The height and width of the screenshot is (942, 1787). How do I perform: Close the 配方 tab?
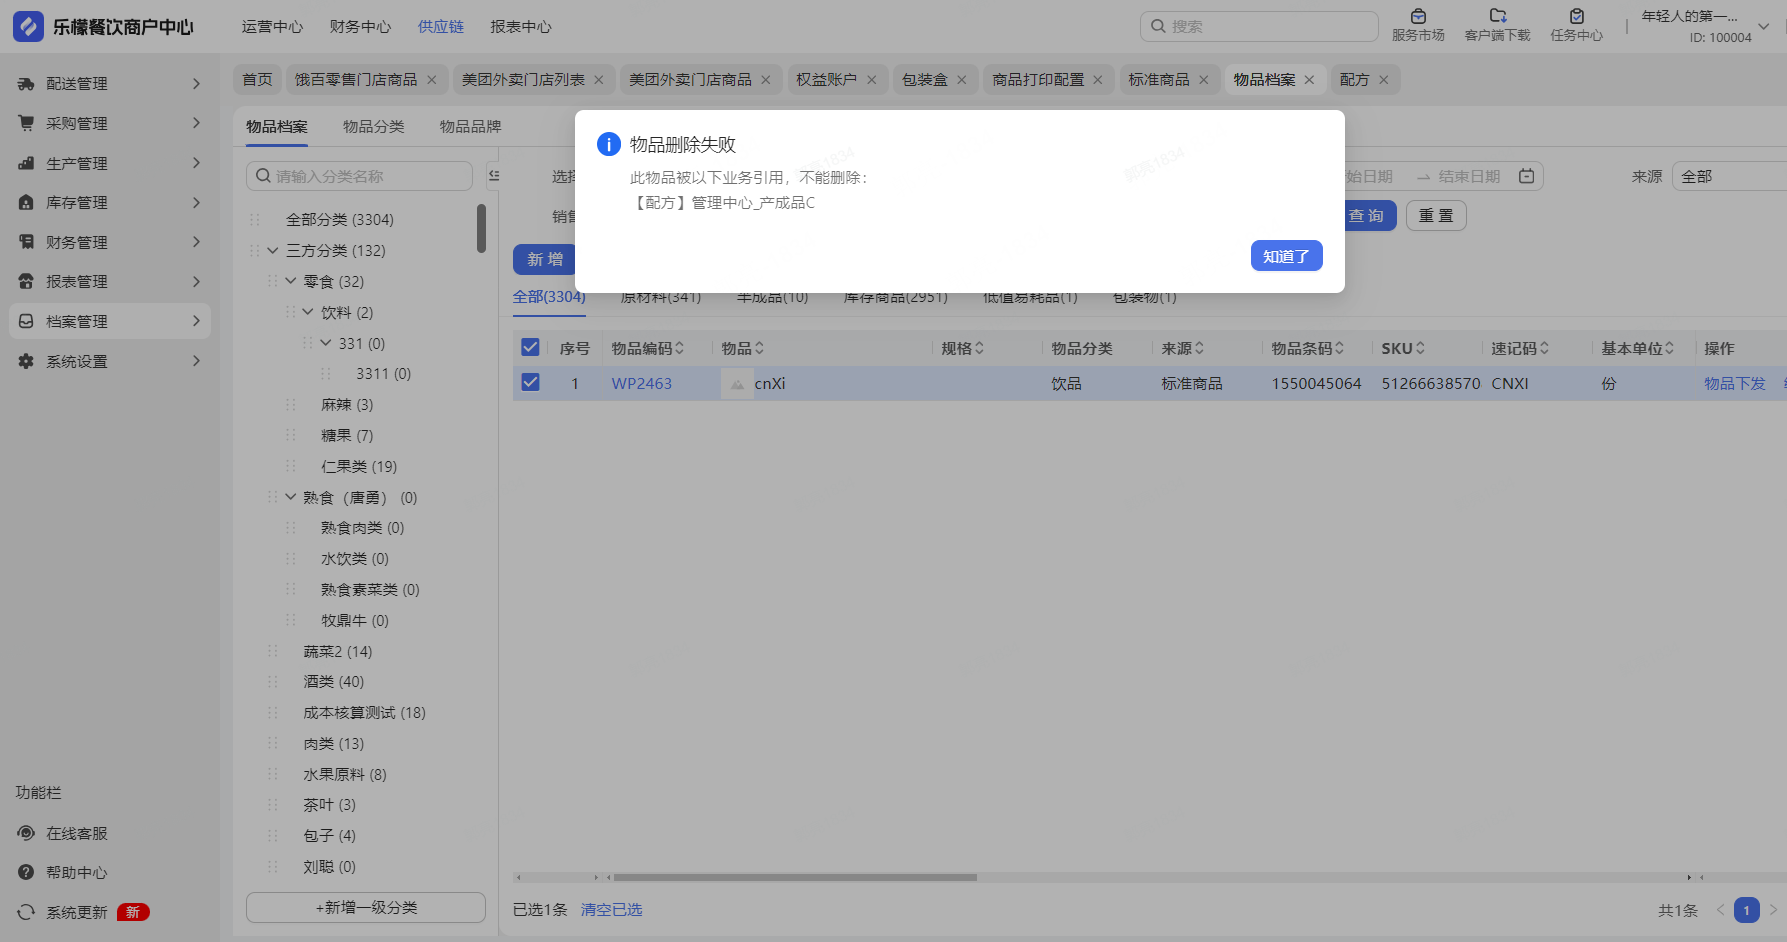pos(1383,80)
